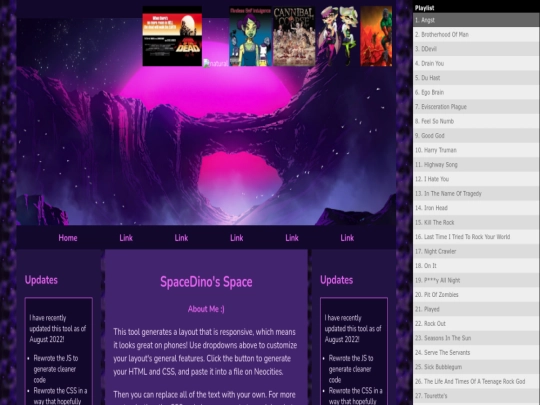This screenshot has width=540, height=405.
Task: Choose Last Time I Tried To Rock Your World
Action: [476, 237]
